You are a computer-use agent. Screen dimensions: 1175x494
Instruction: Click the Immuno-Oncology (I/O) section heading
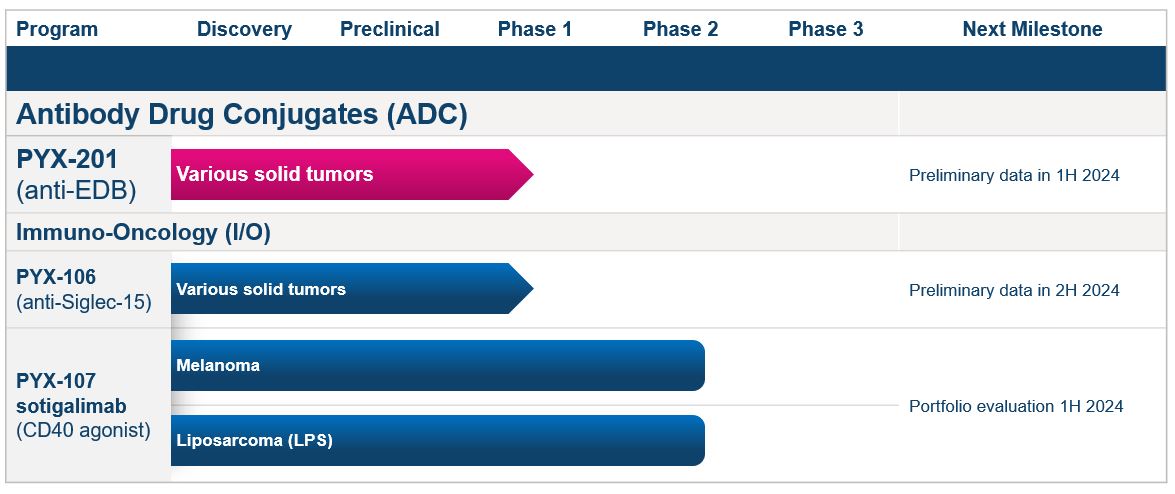[x=143, y=232]
